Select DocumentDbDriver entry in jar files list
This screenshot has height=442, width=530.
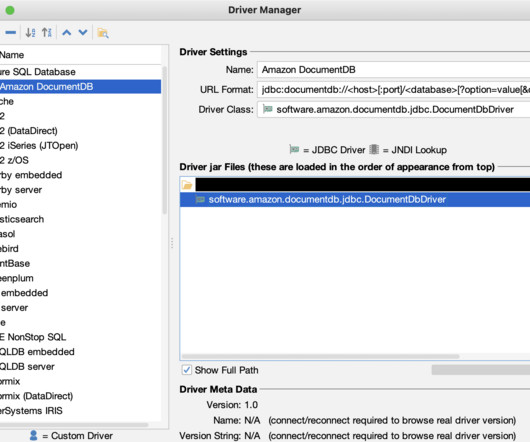pos(355,200)
